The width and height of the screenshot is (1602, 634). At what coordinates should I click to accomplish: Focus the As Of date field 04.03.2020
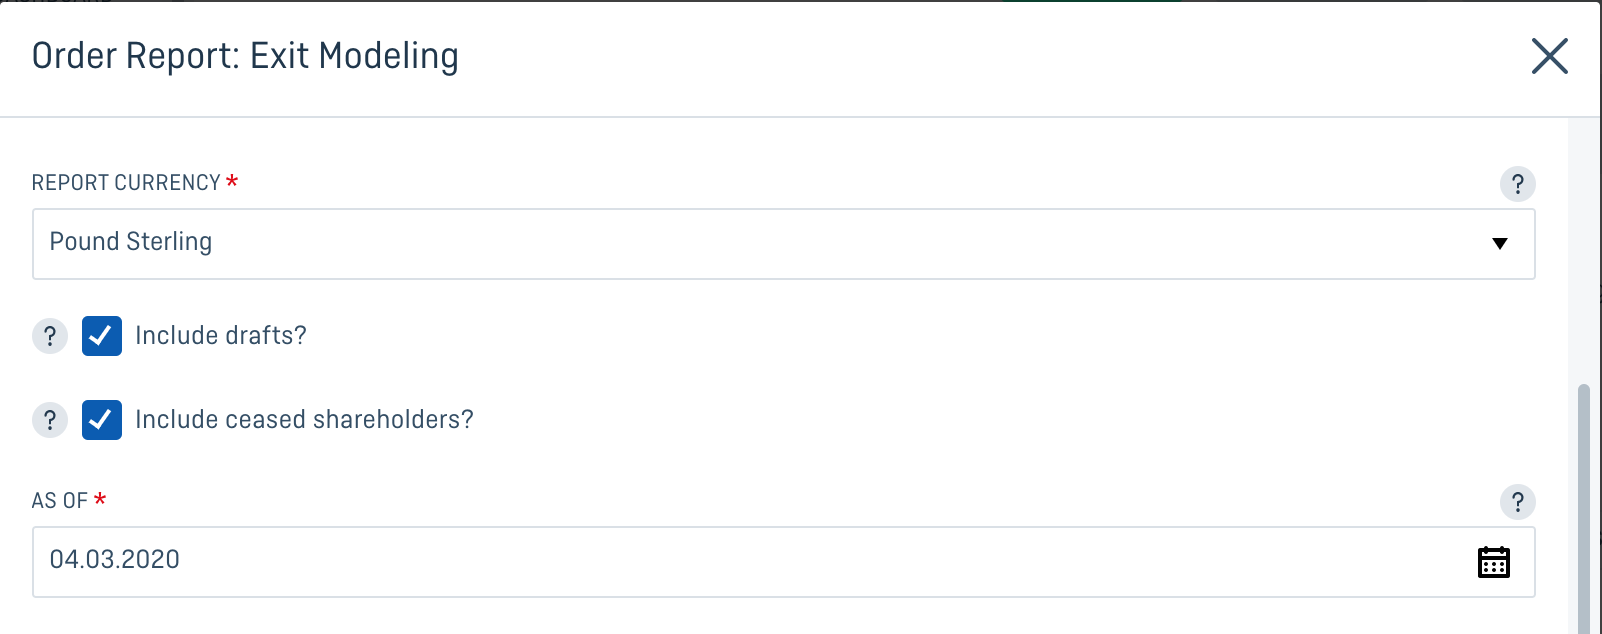click(x=783, y=562)
